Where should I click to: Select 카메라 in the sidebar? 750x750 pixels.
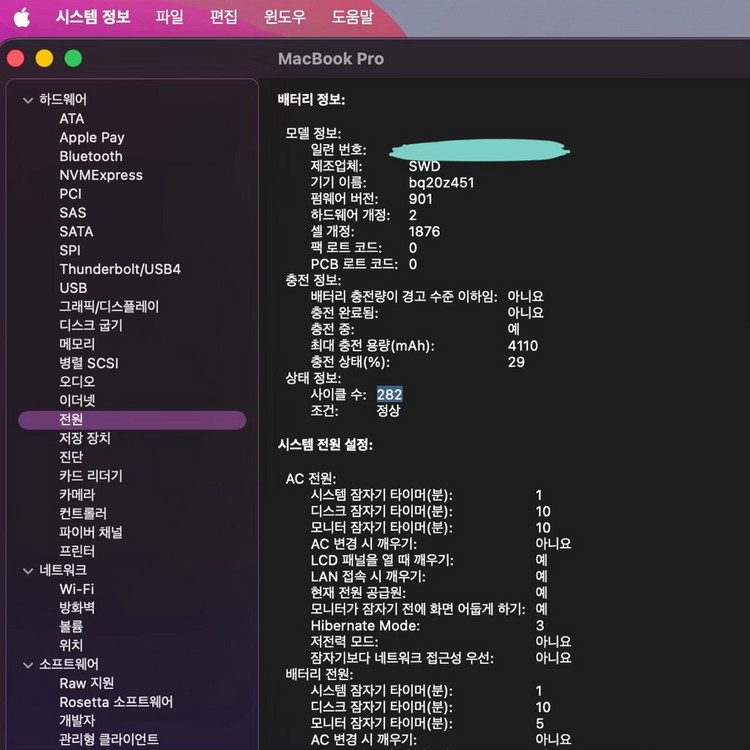77,495
